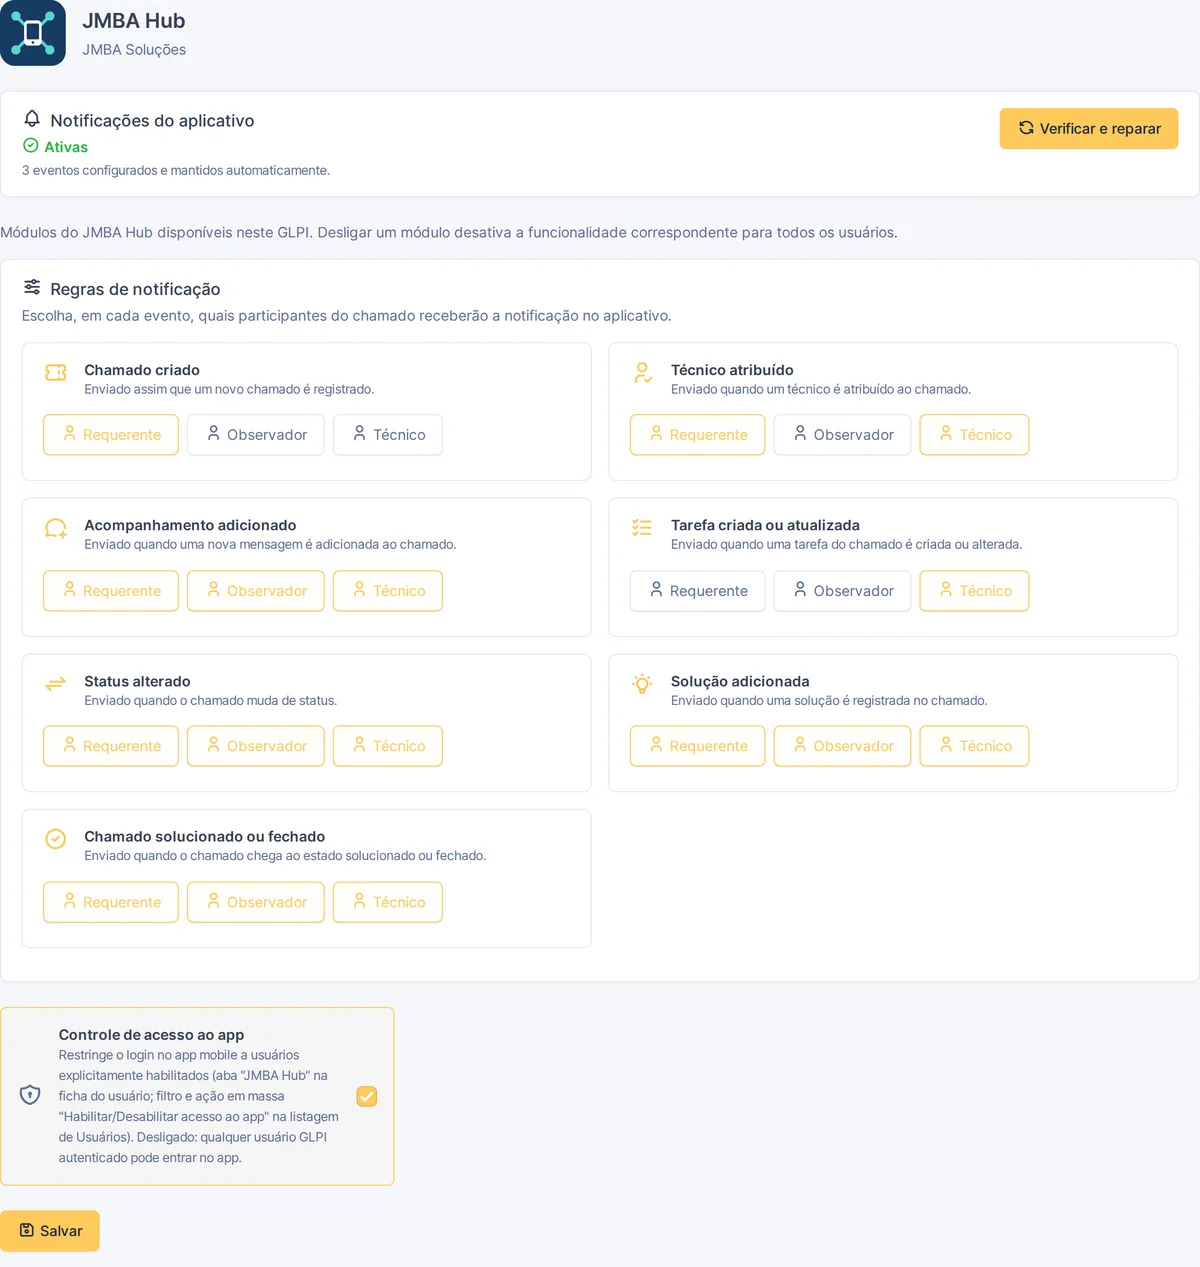Toggle Requerente for Técnico atribuído
Screen dimensions: 1200x1267
(x=698, y=435)
